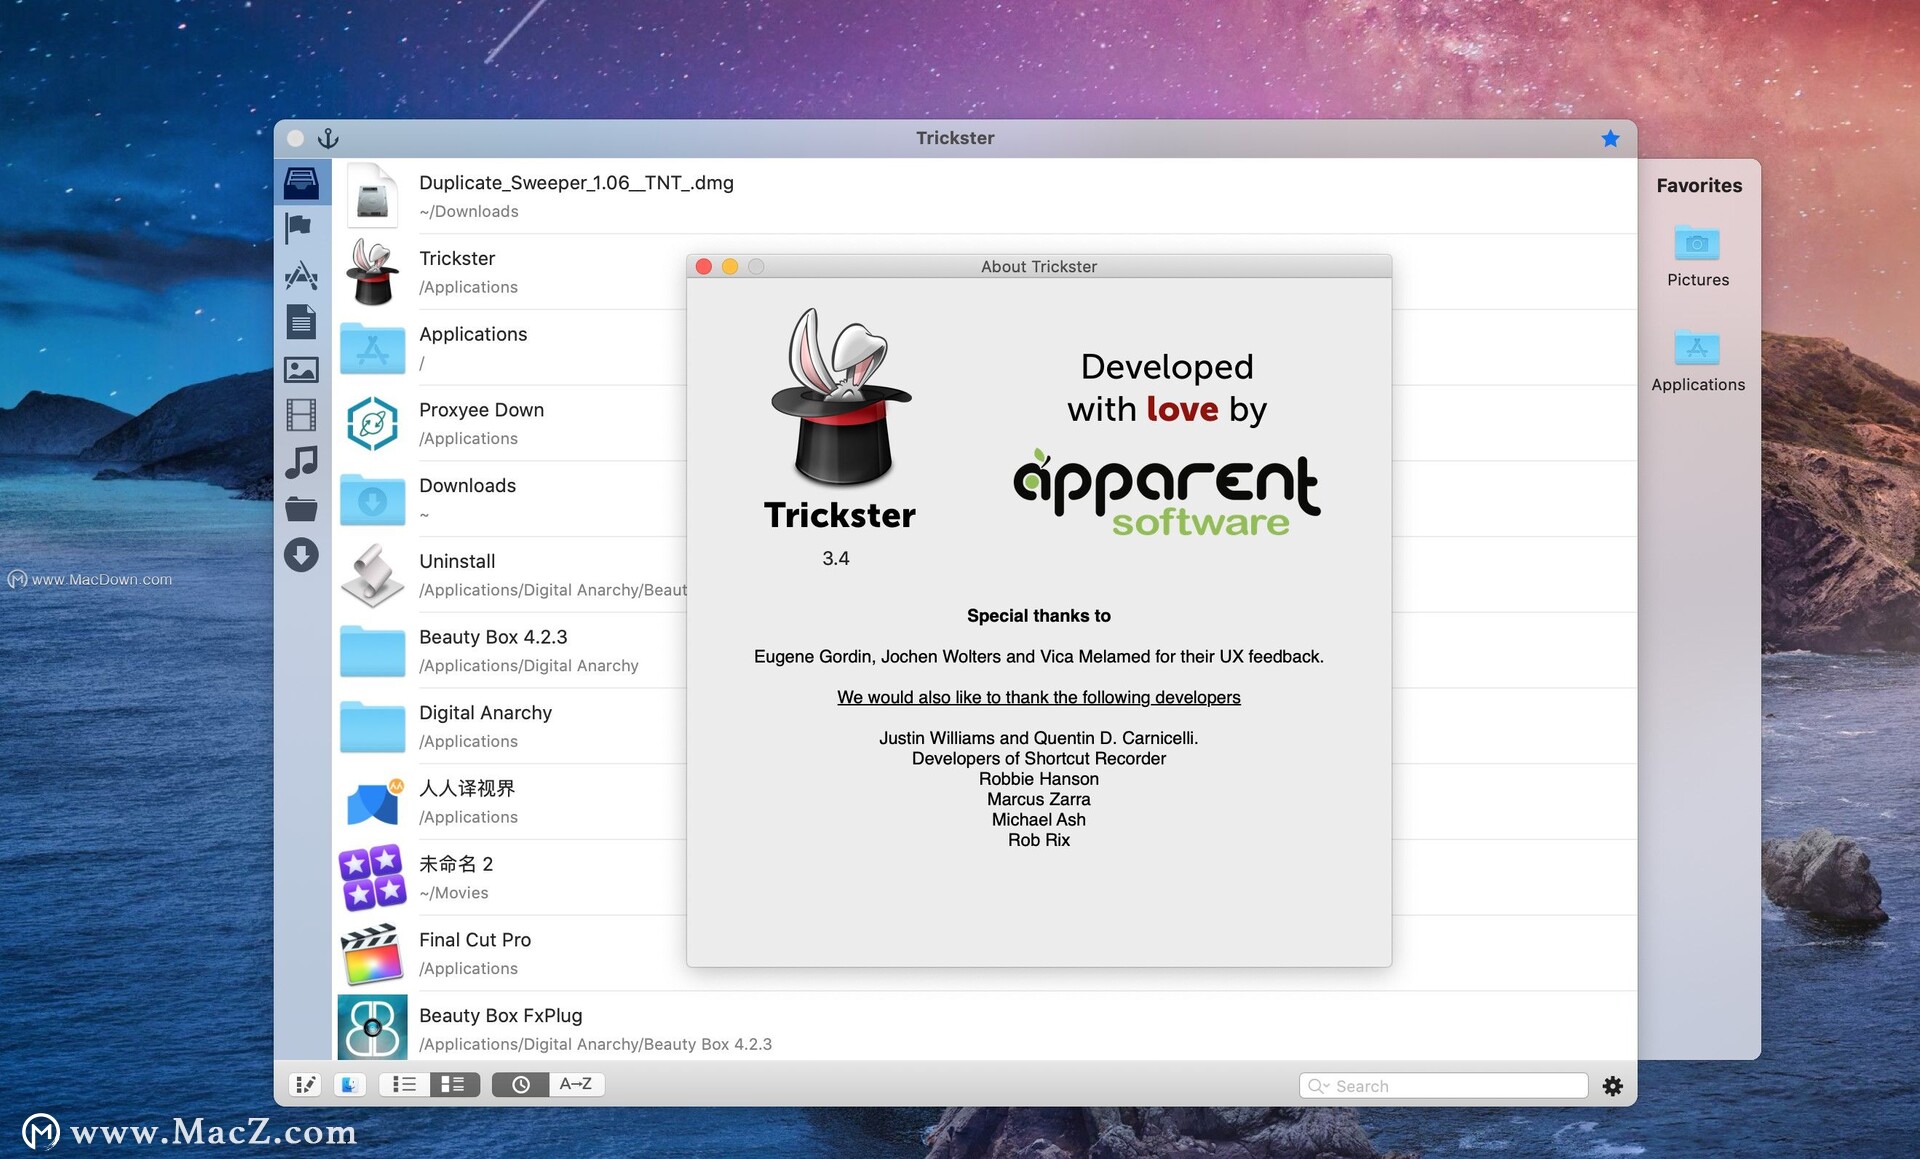Click the version 3.4 text

(835, 558)
